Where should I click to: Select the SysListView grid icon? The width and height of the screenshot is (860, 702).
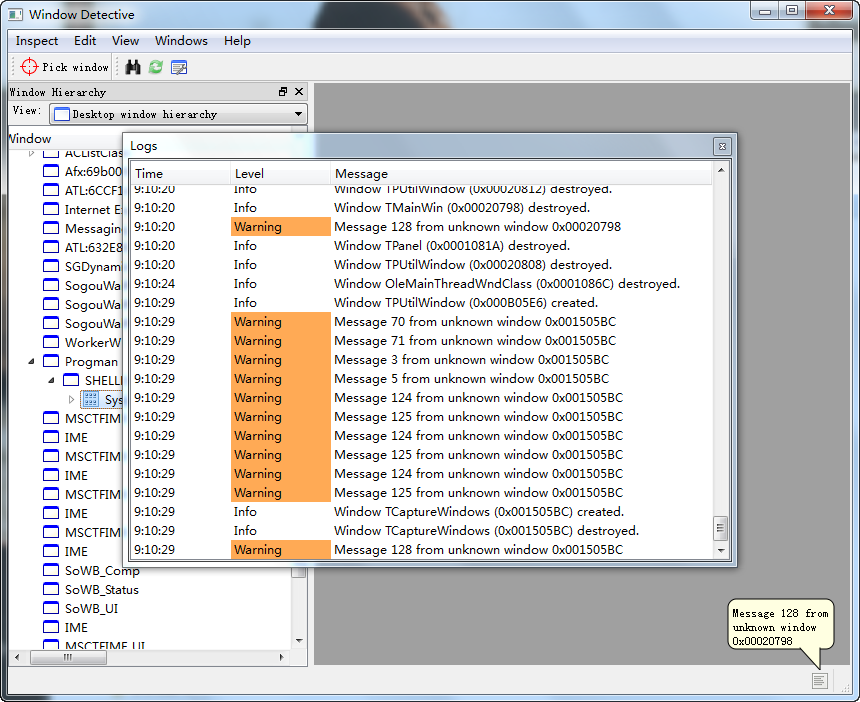pyautogui.click(x=90, y=399)
